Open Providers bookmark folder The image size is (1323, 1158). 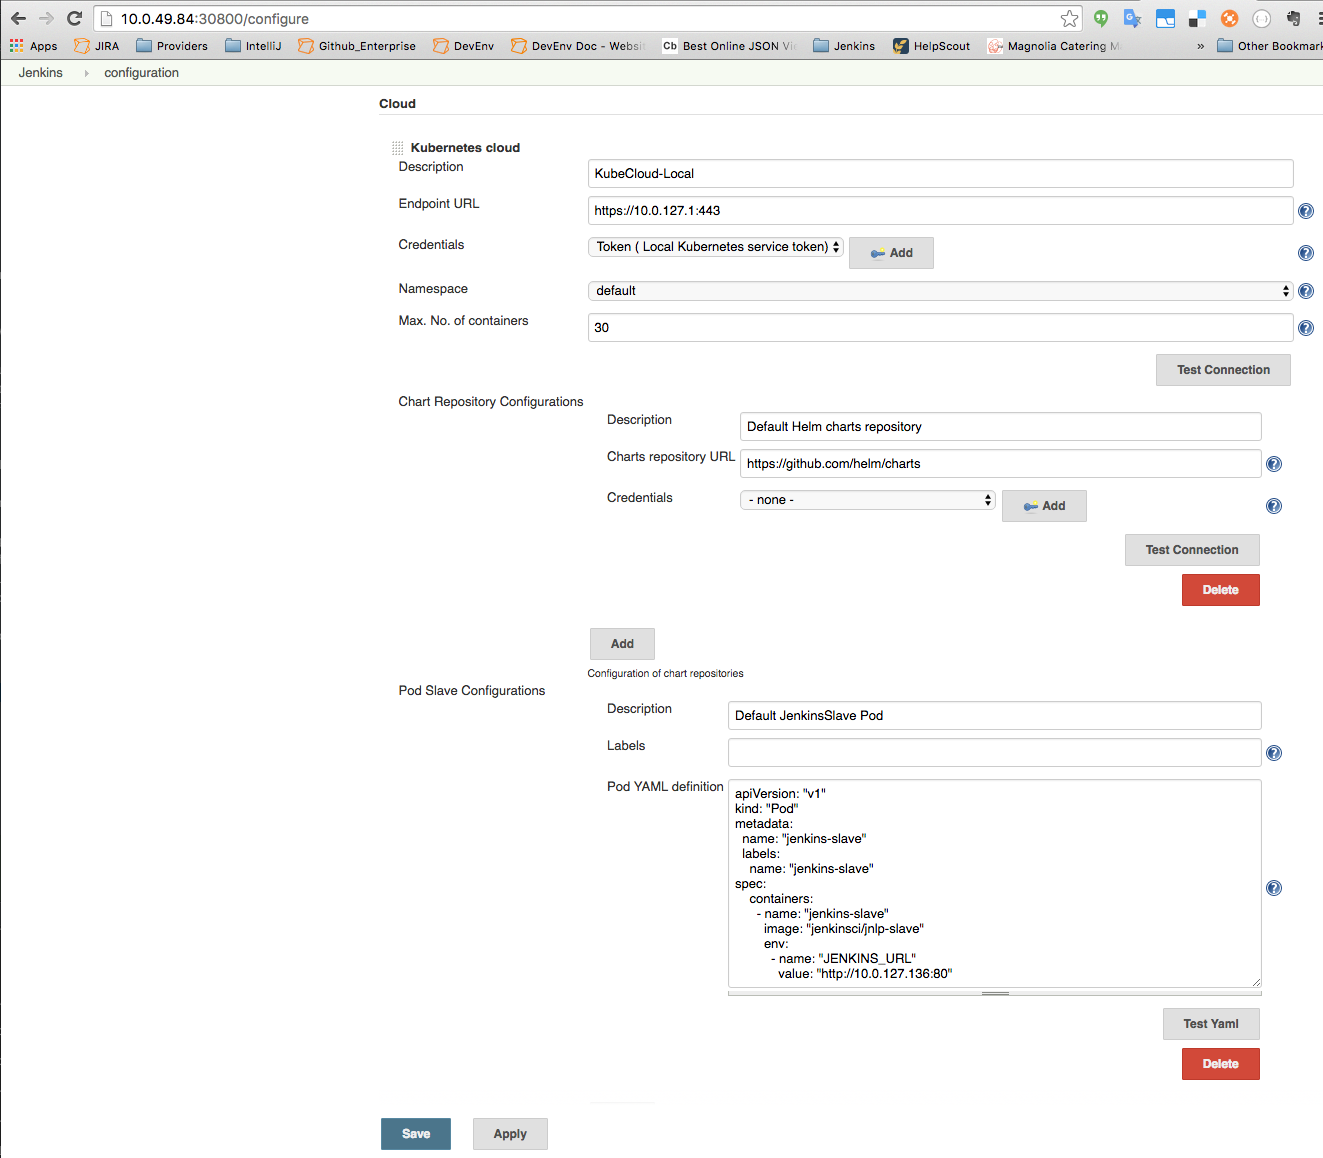click(x=172, y=46)
